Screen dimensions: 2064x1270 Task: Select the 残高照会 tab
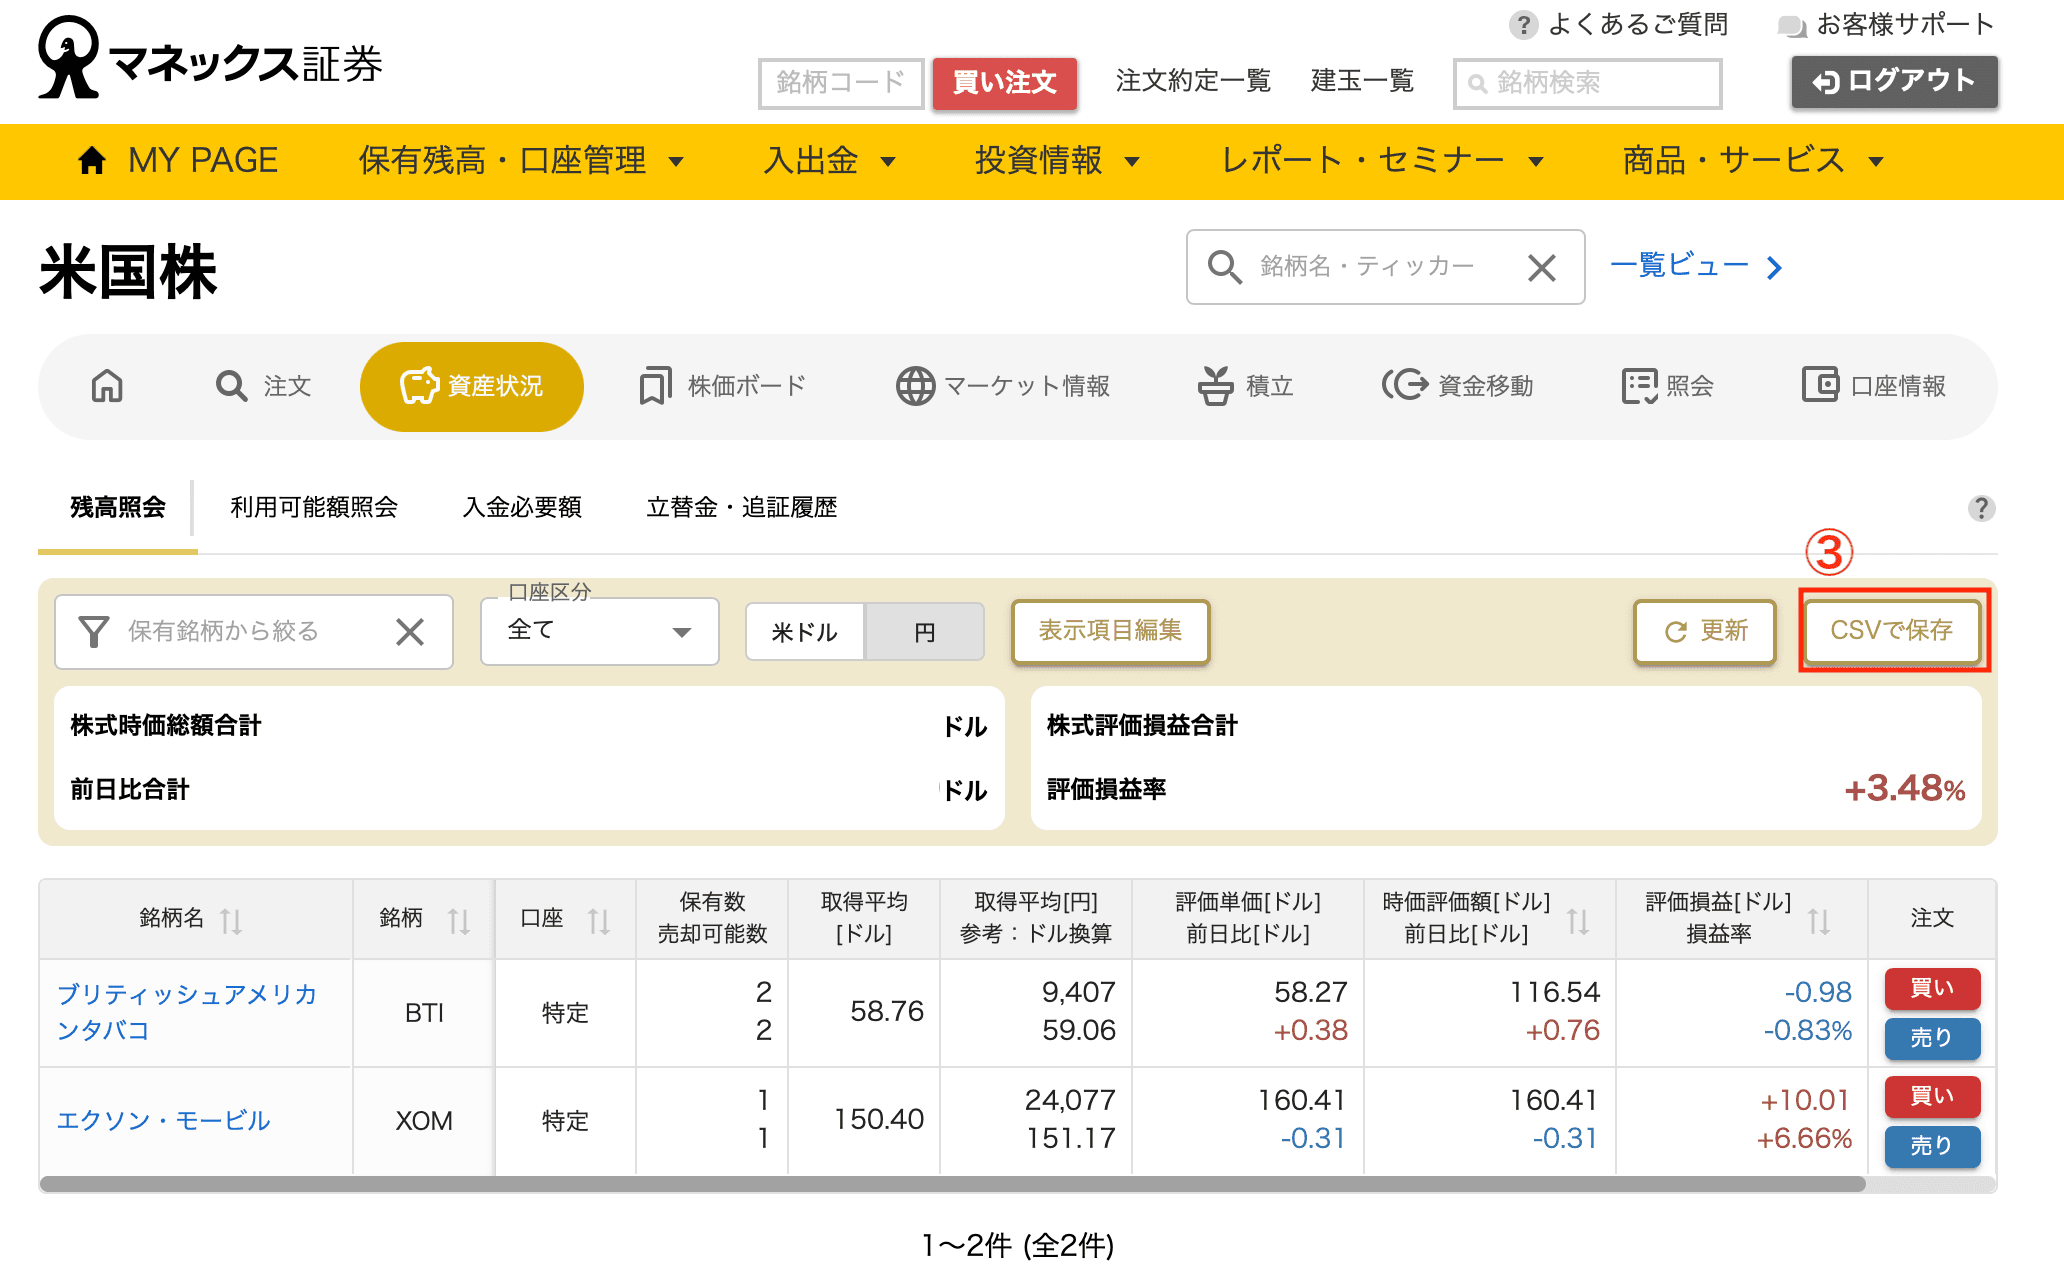pyautogui.click(x=118, y=508)
